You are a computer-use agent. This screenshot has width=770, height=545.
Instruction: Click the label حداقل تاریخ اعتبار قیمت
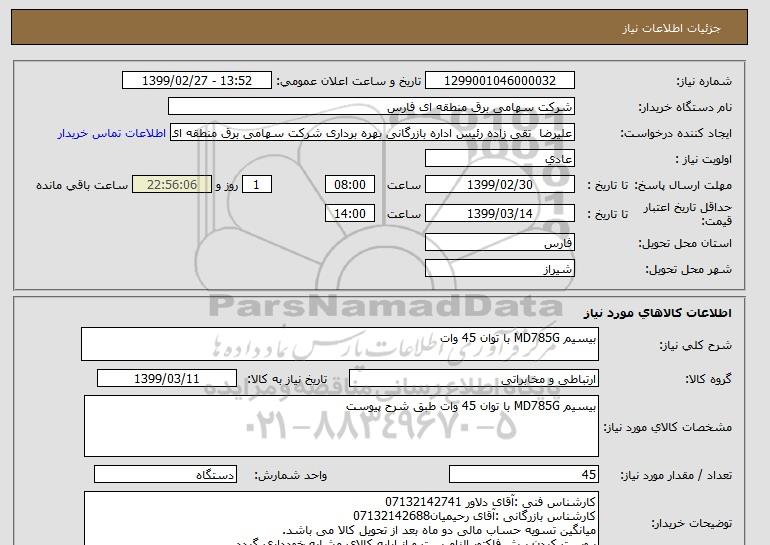[x=688, y=214]
